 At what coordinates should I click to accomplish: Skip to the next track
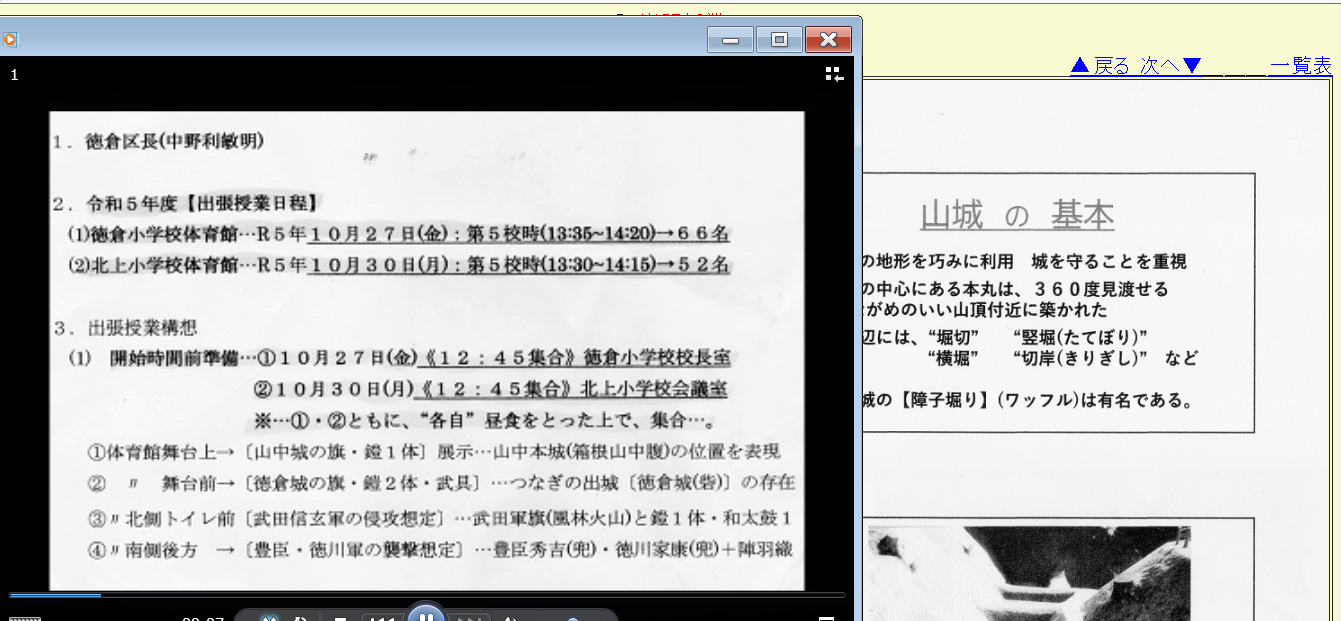[468, 619]
